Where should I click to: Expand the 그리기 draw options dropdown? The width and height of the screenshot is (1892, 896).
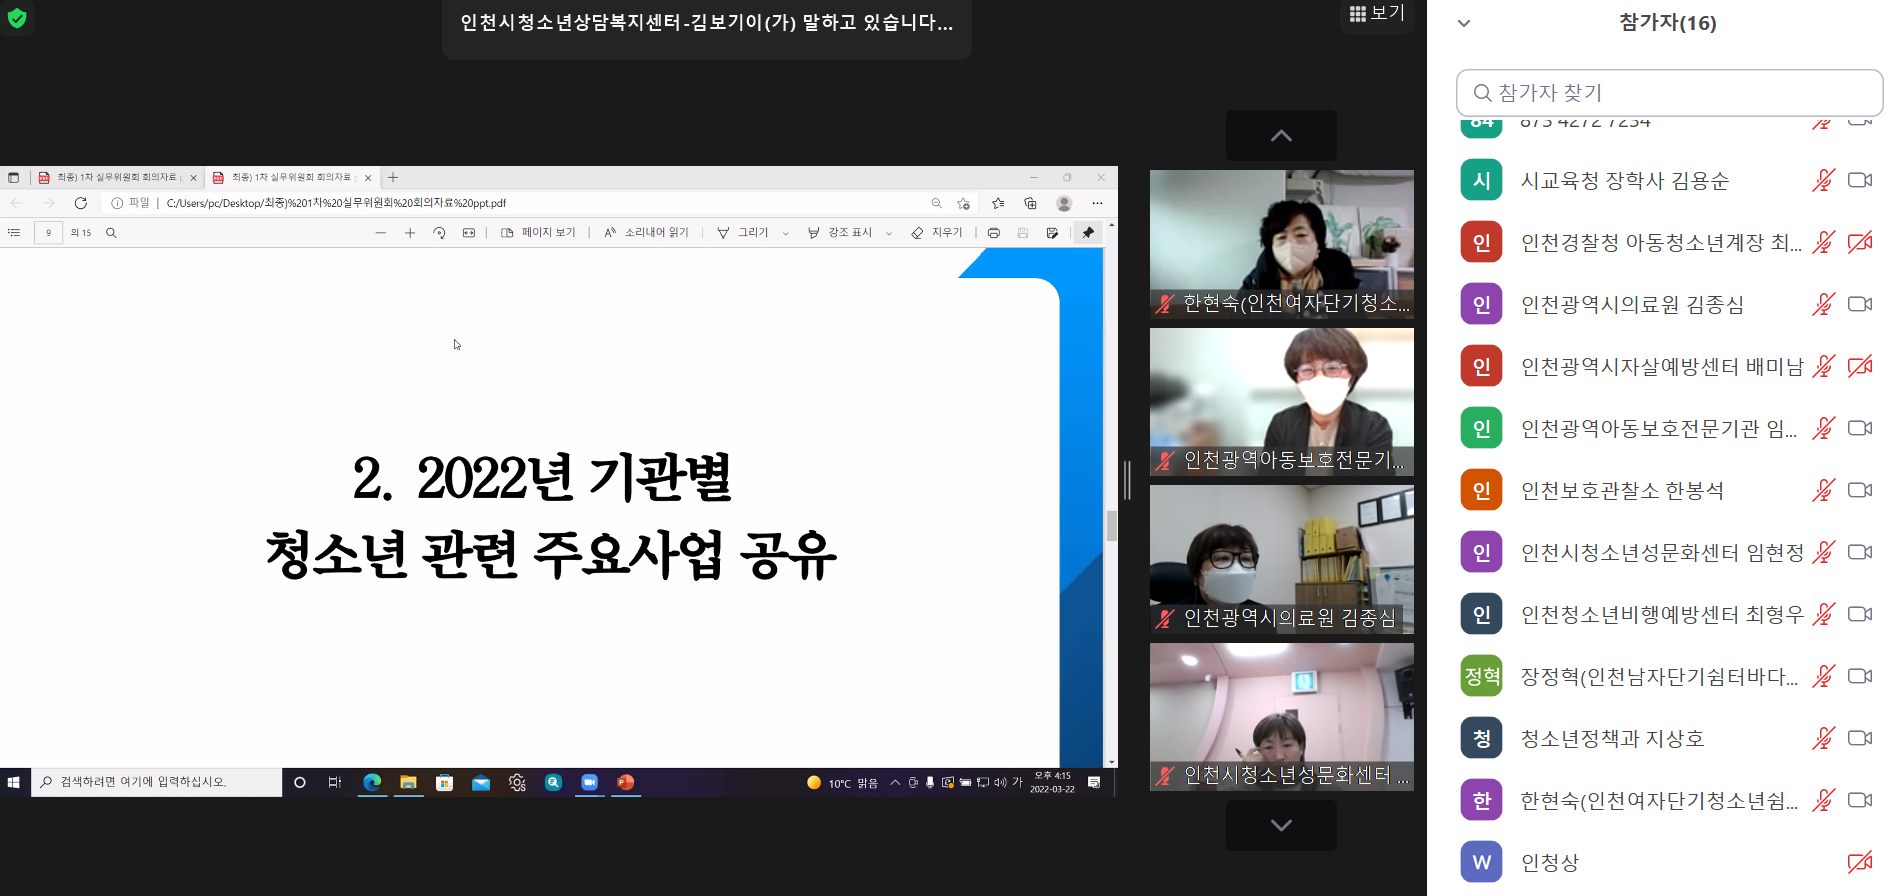click(785, 233)
